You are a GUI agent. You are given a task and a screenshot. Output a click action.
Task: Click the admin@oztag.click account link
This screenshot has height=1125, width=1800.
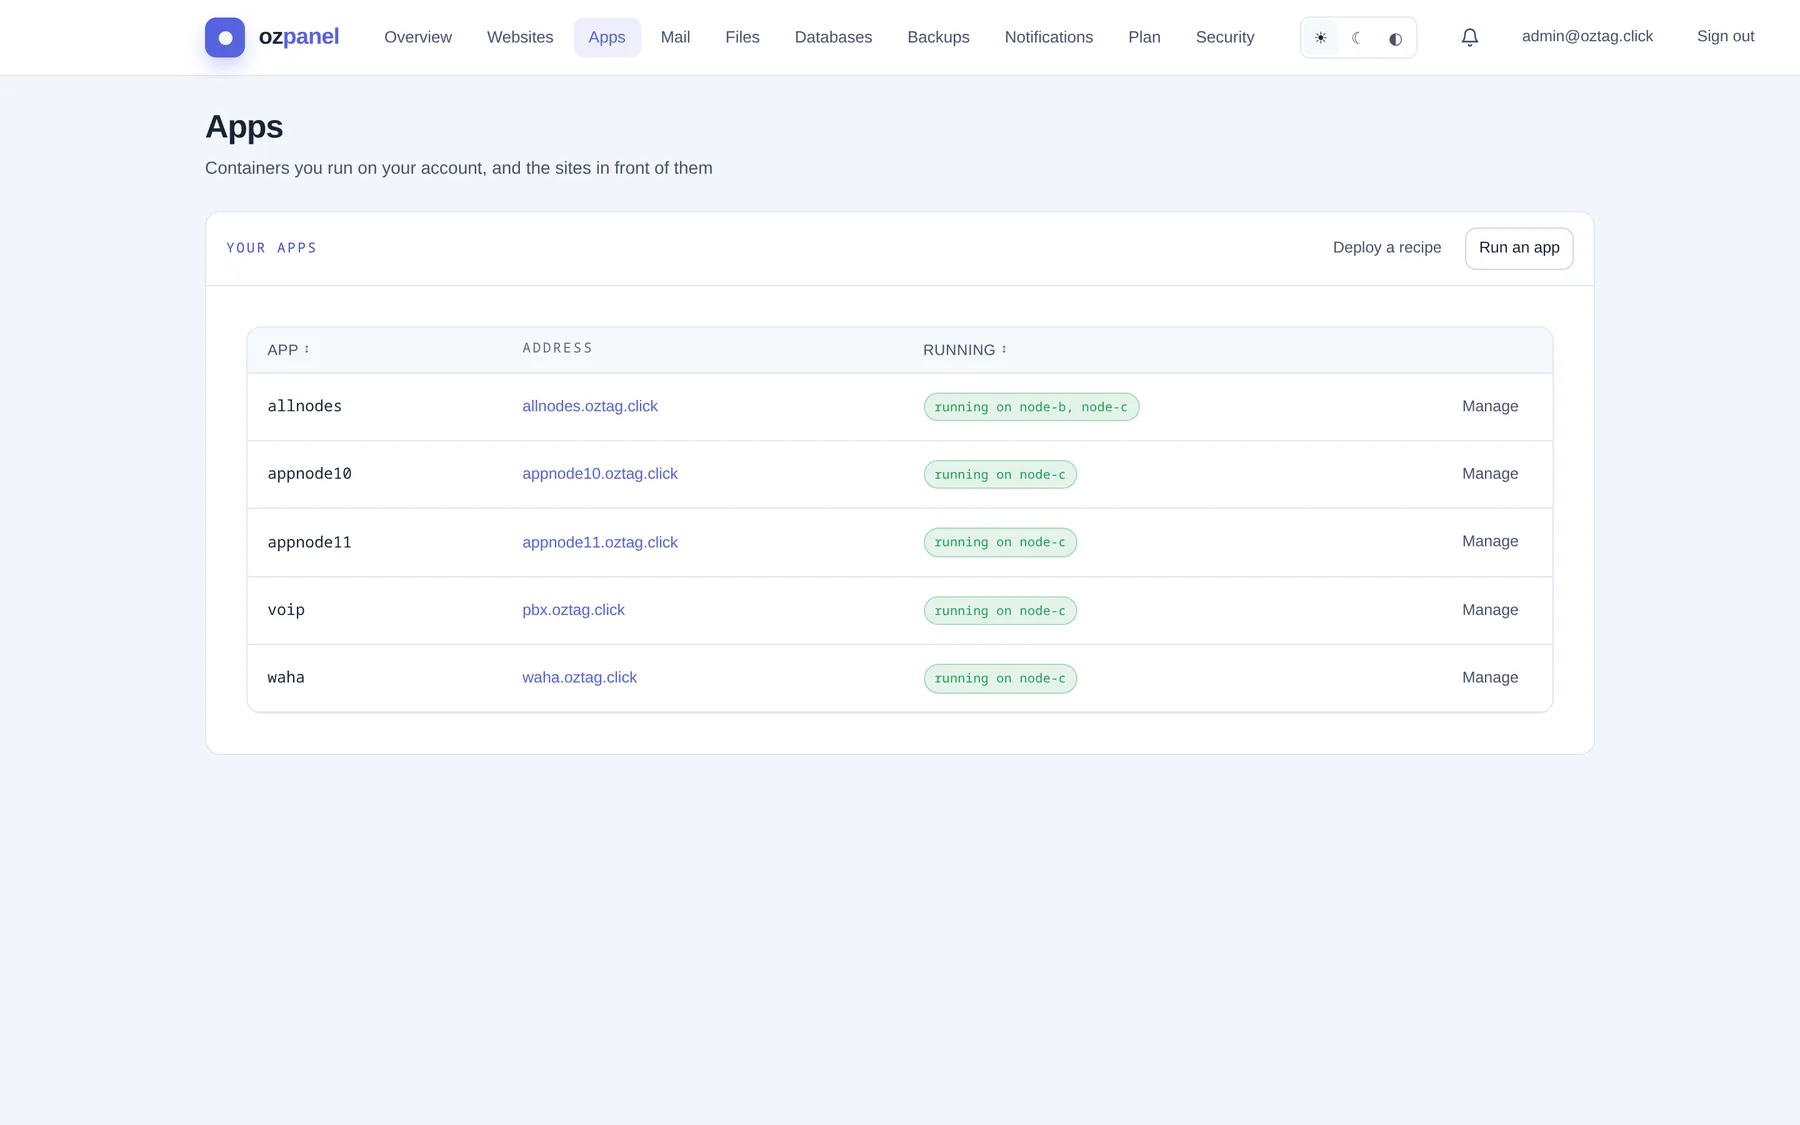pos(1587,36)
